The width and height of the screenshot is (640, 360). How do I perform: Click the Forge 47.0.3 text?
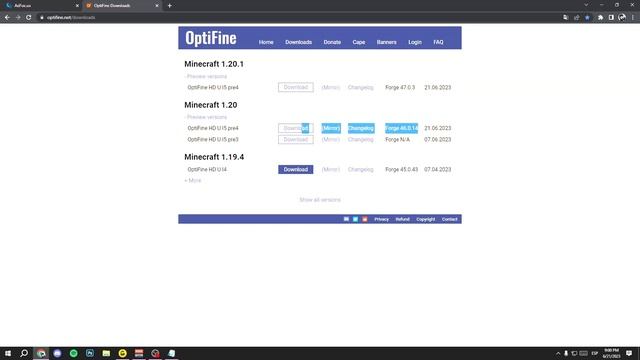pos(400,87)
